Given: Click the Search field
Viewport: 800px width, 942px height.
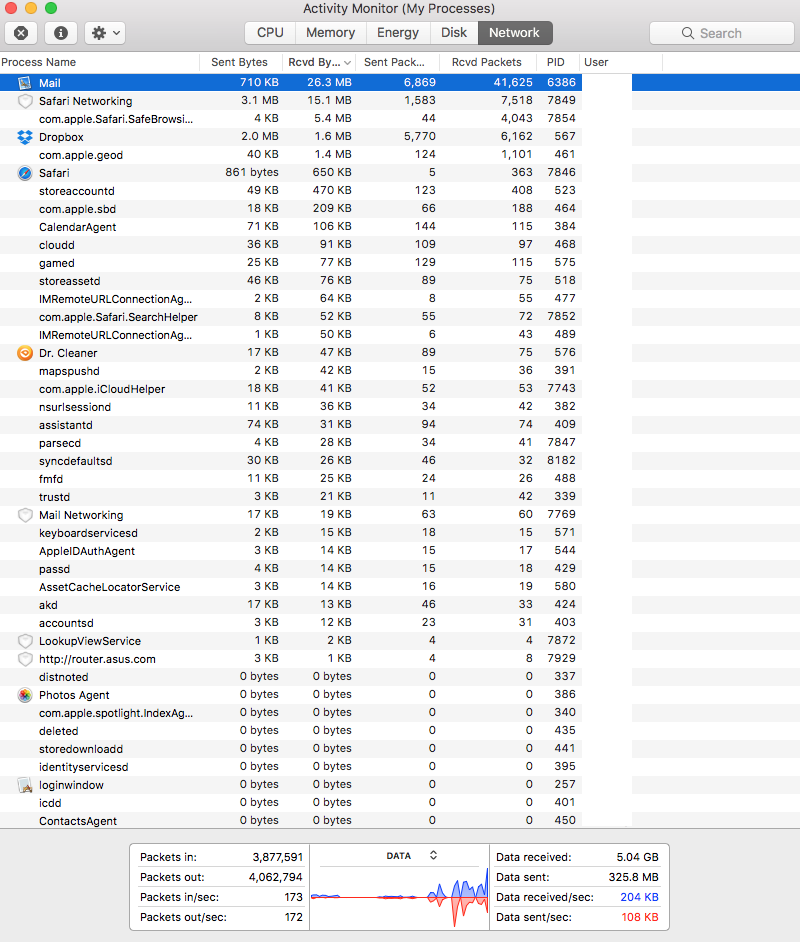Looking at the screenshot, I should [721, 33].
